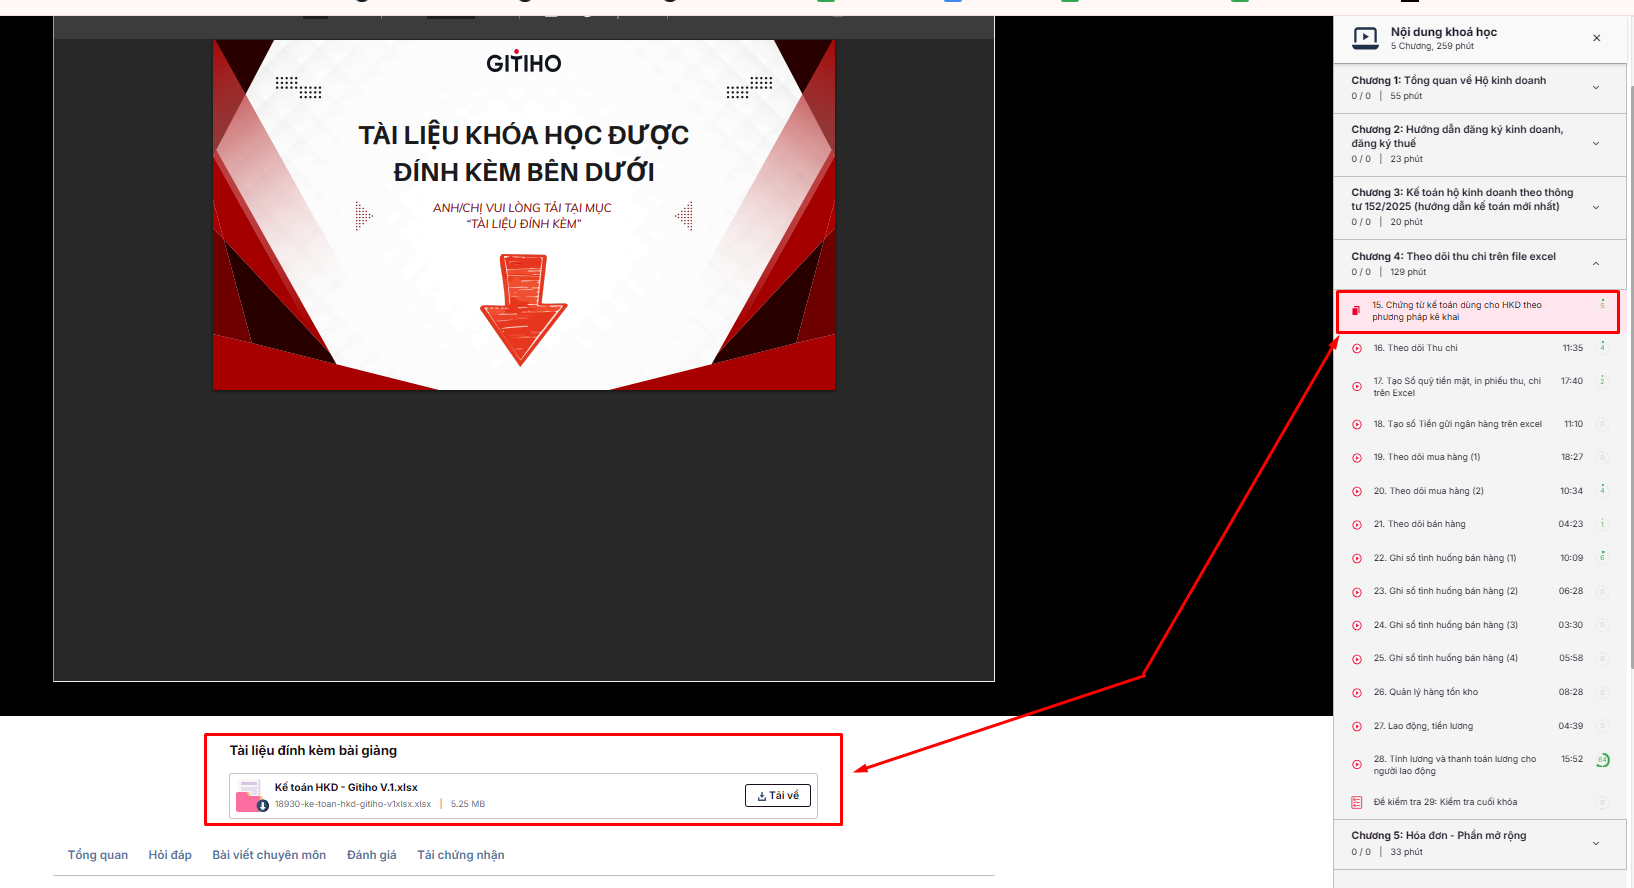Click the 5.25 MB file size text

point(468,804)
